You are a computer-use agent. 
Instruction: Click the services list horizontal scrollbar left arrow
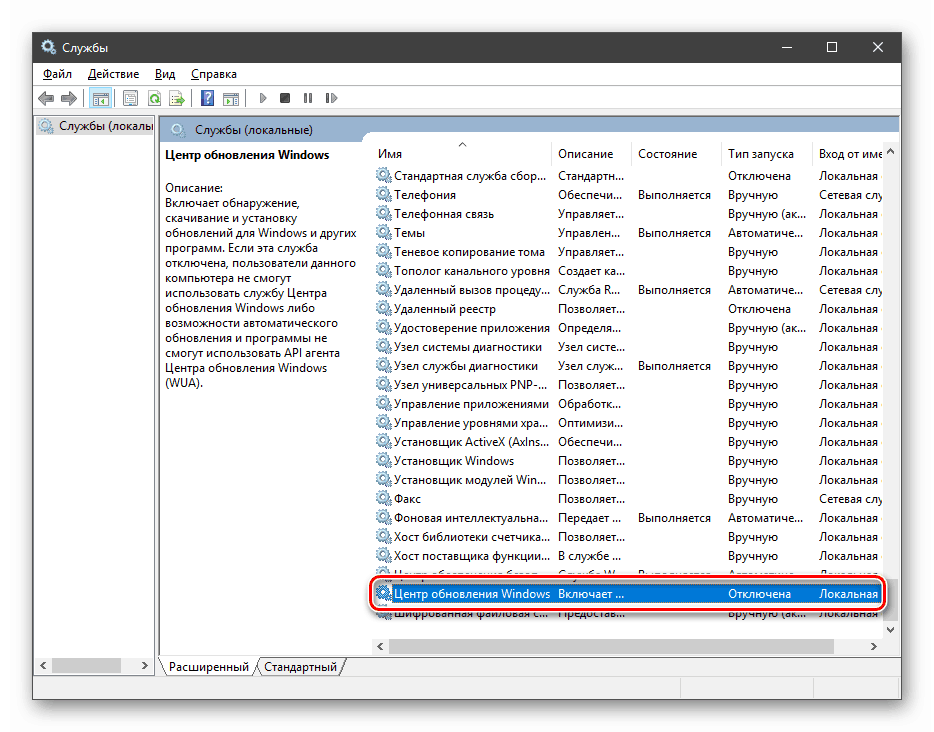click(x=381, y=646)
